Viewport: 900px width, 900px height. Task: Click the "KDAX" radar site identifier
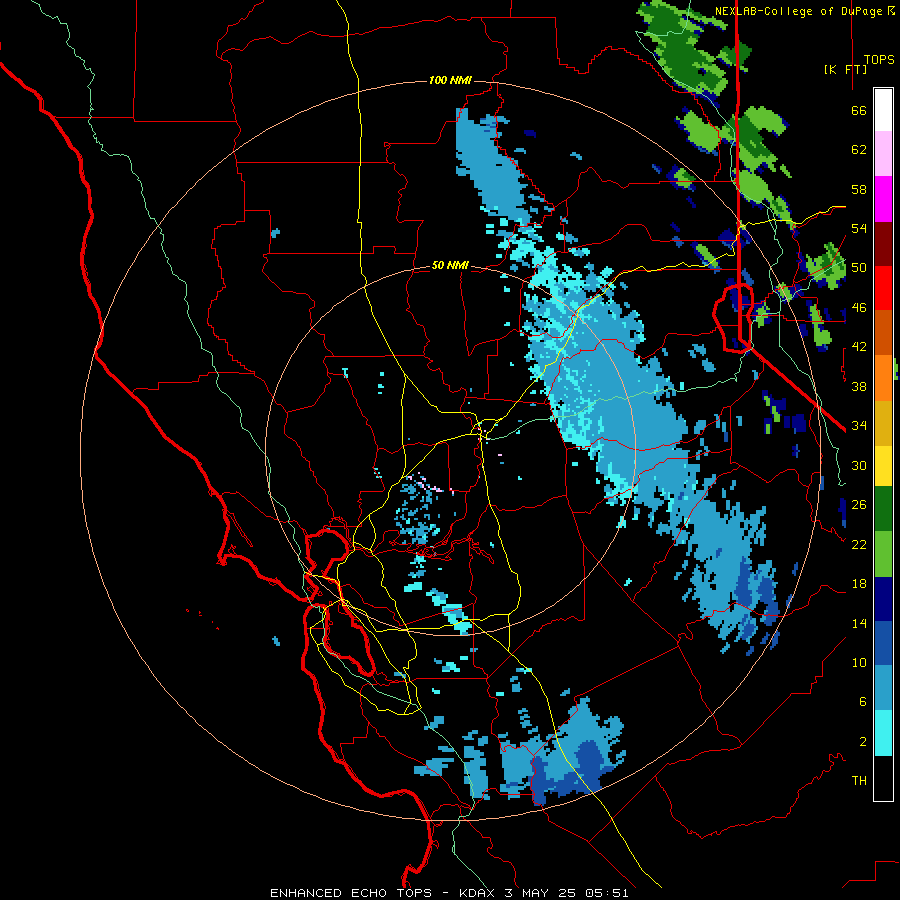pos(478,893)
